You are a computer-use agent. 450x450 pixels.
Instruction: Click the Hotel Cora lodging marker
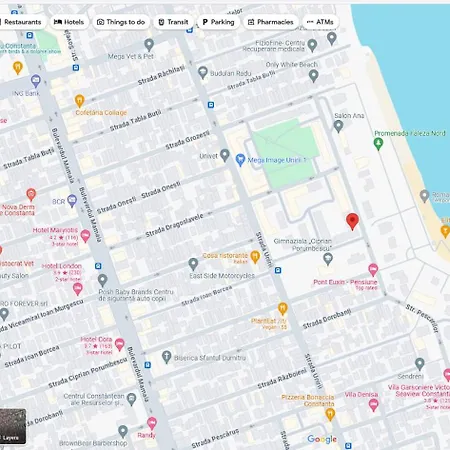pos(119,344)
